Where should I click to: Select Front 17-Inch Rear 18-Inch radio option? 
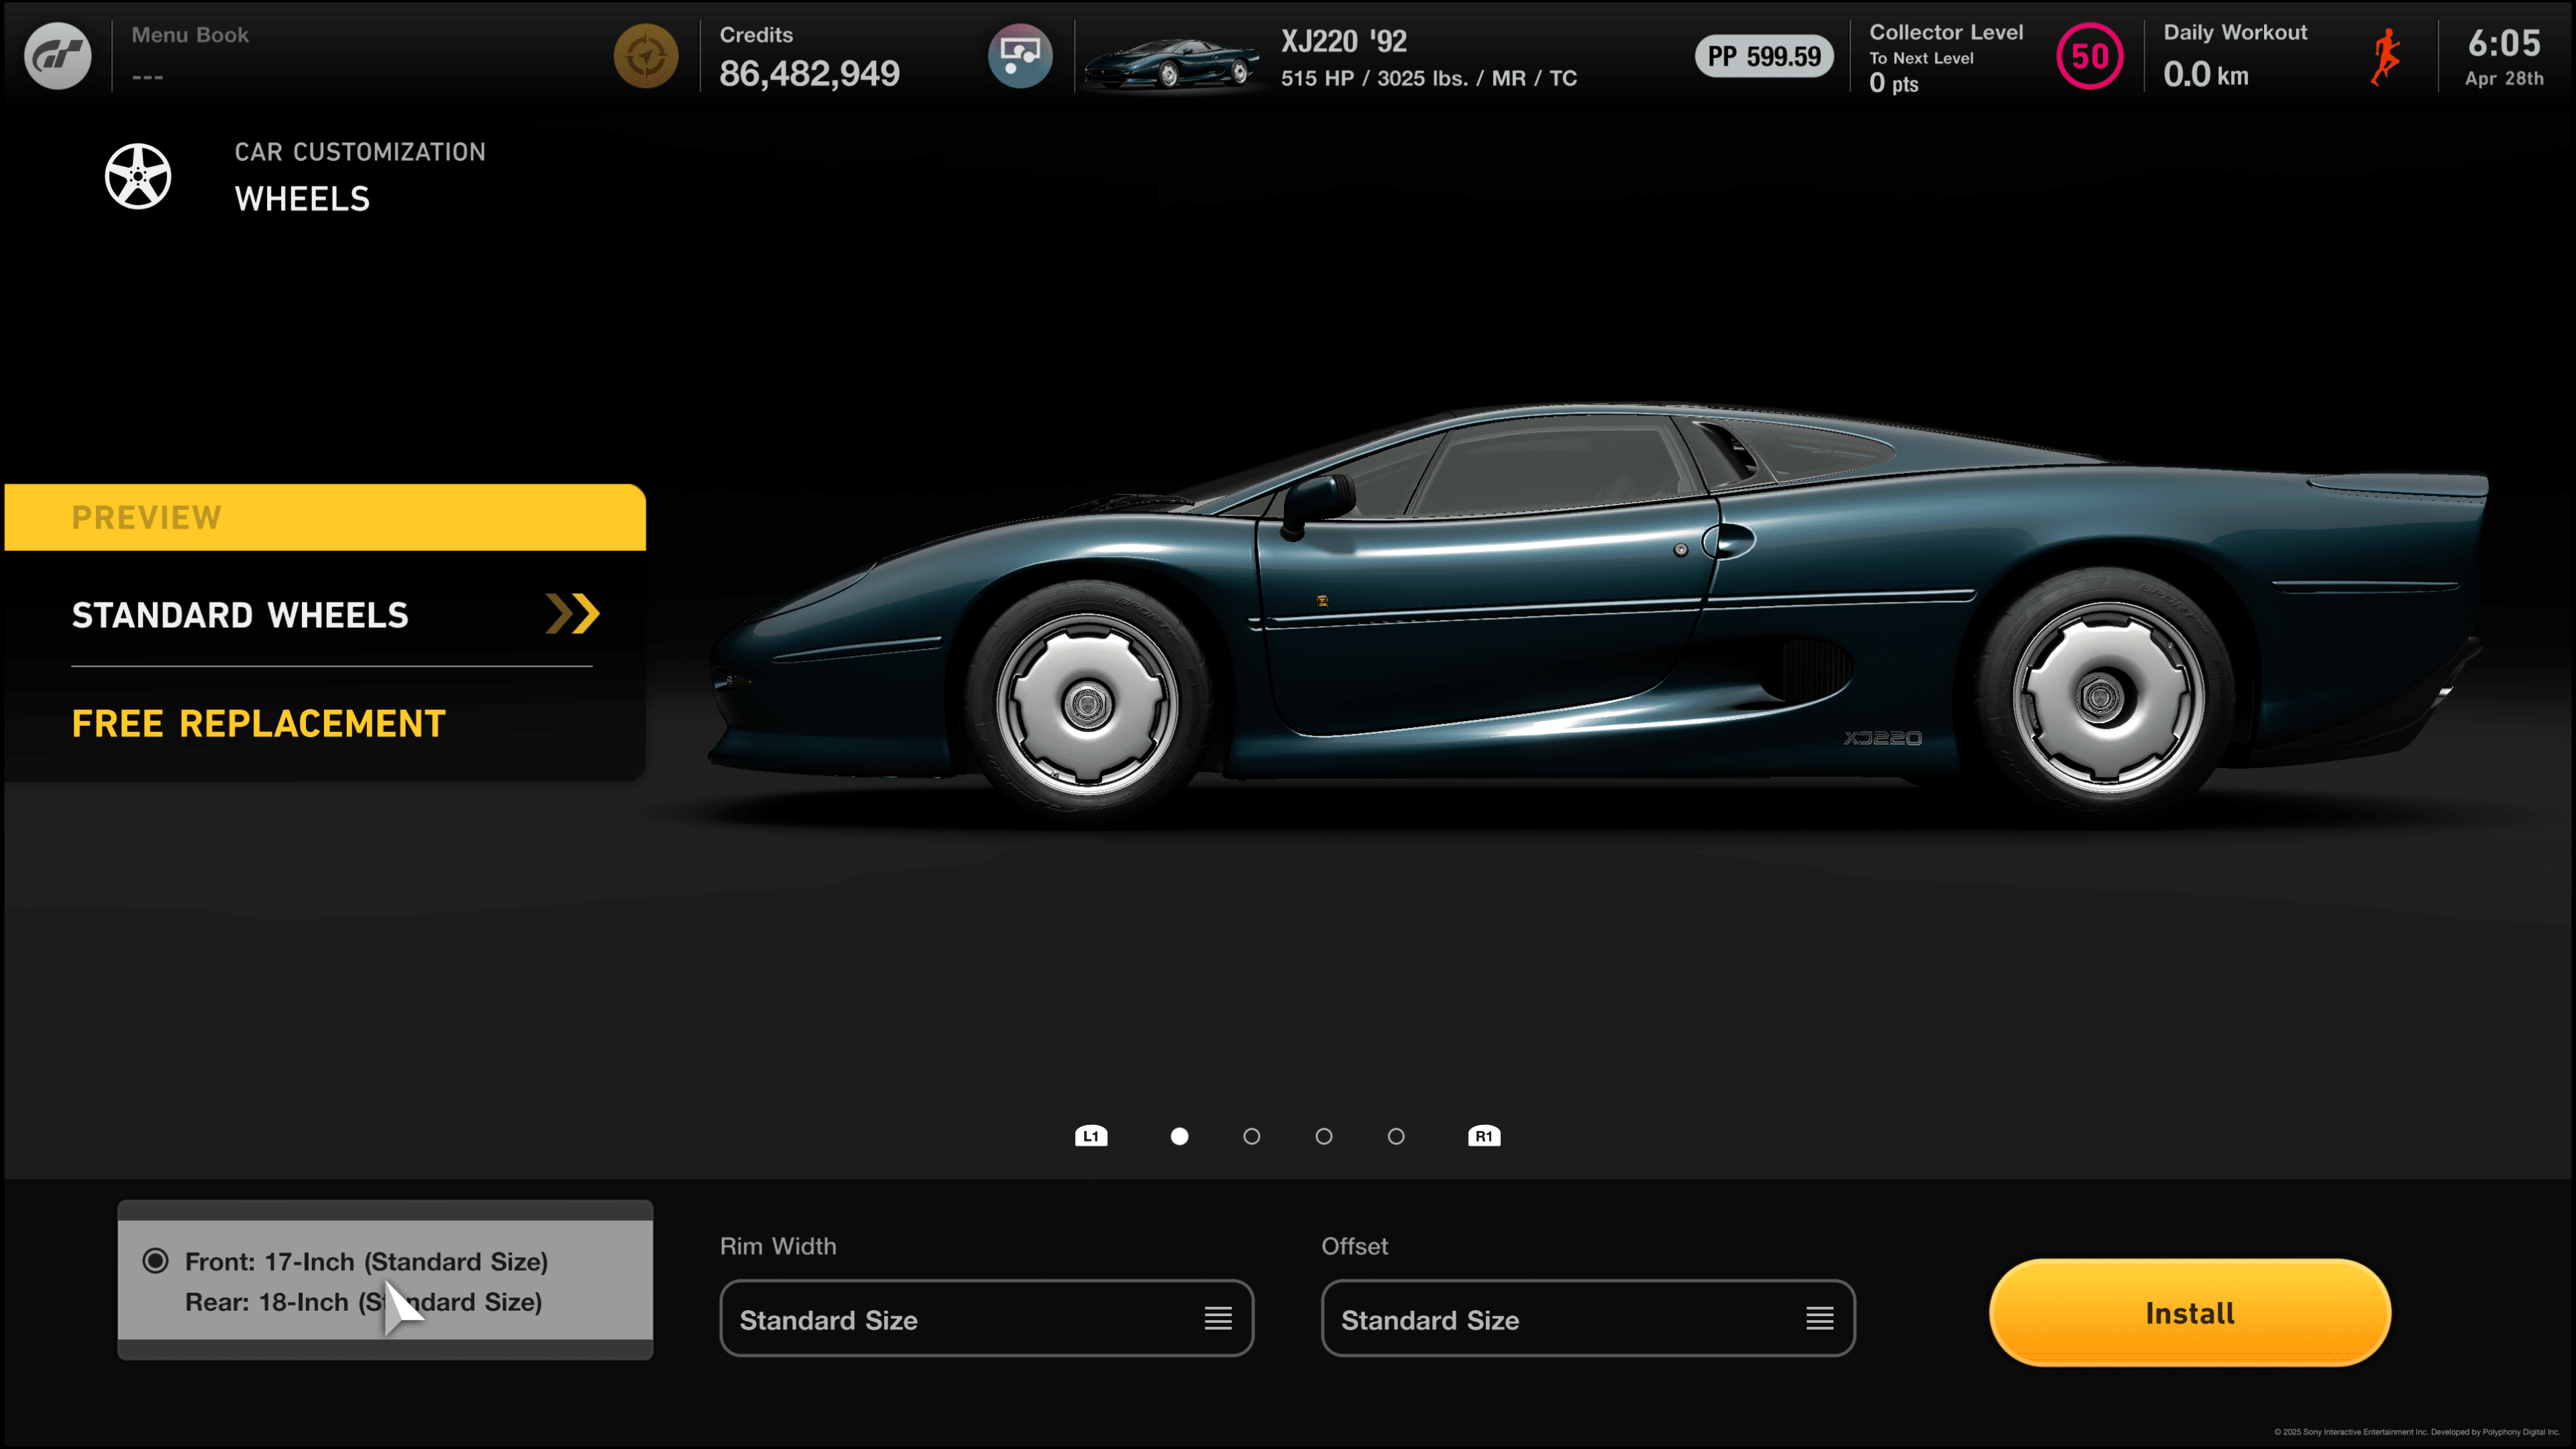pos(385,1280)
